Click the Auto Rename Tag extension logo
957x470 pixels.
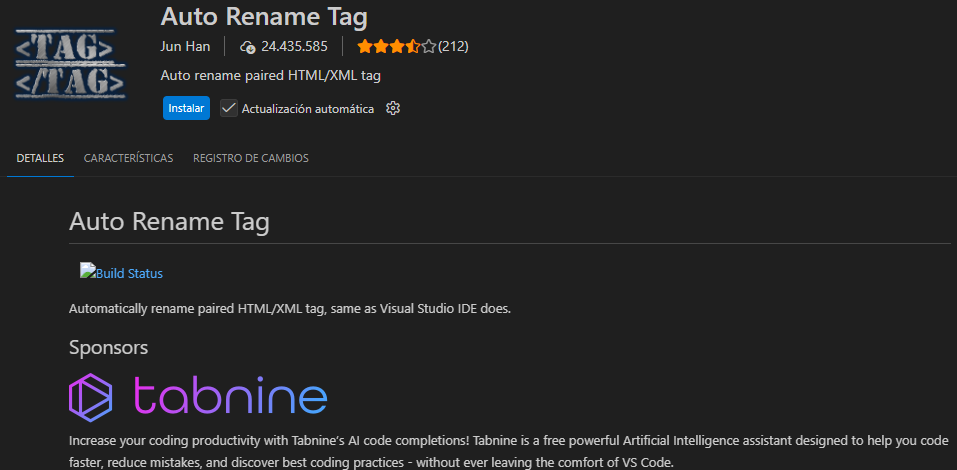[70, 62]
